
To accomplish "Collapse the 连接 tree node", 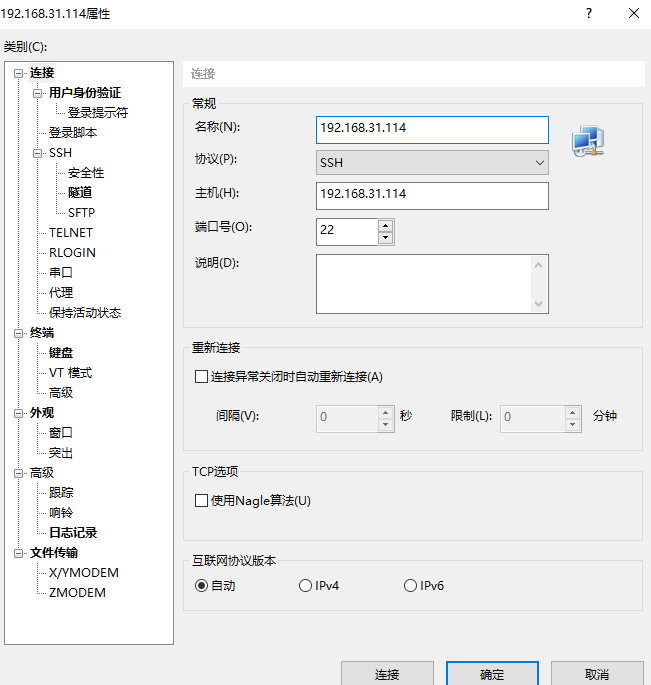I will point(18,73).
